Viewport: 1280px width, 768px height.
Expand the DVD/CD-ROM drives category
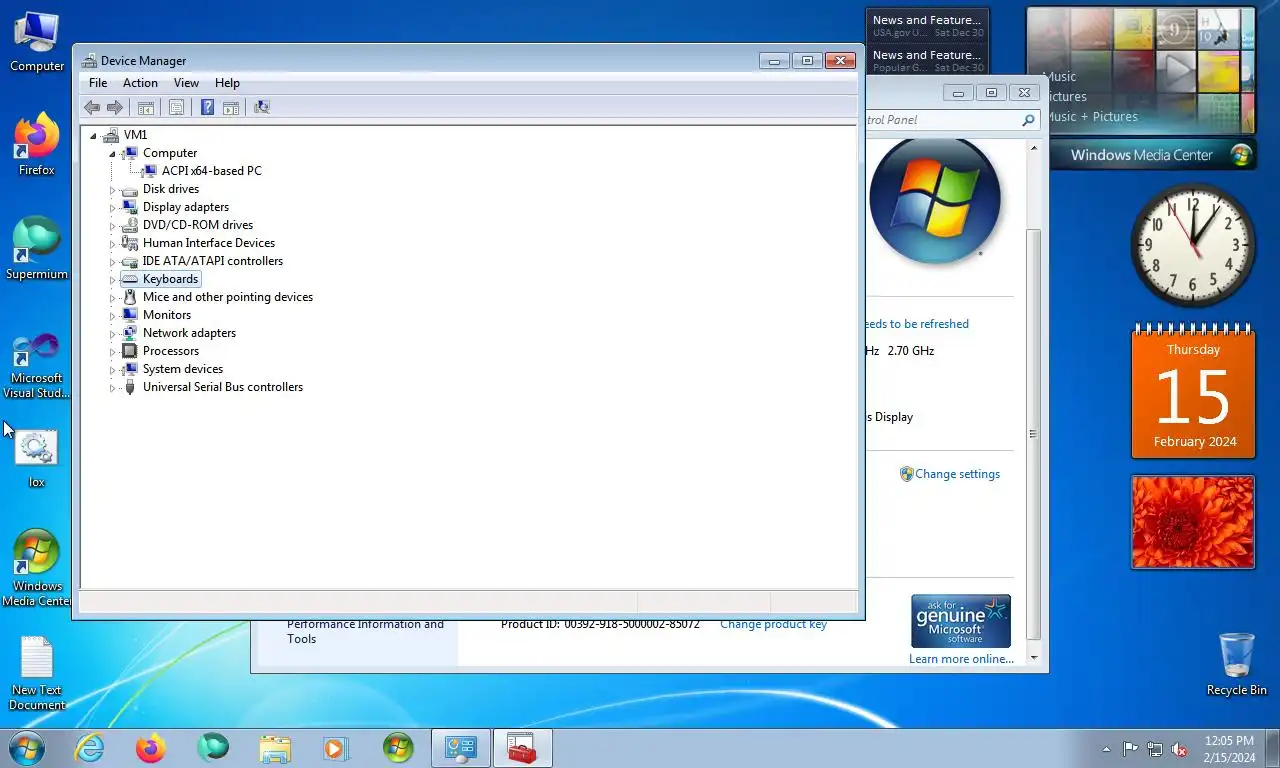click(x=112, y=226)
